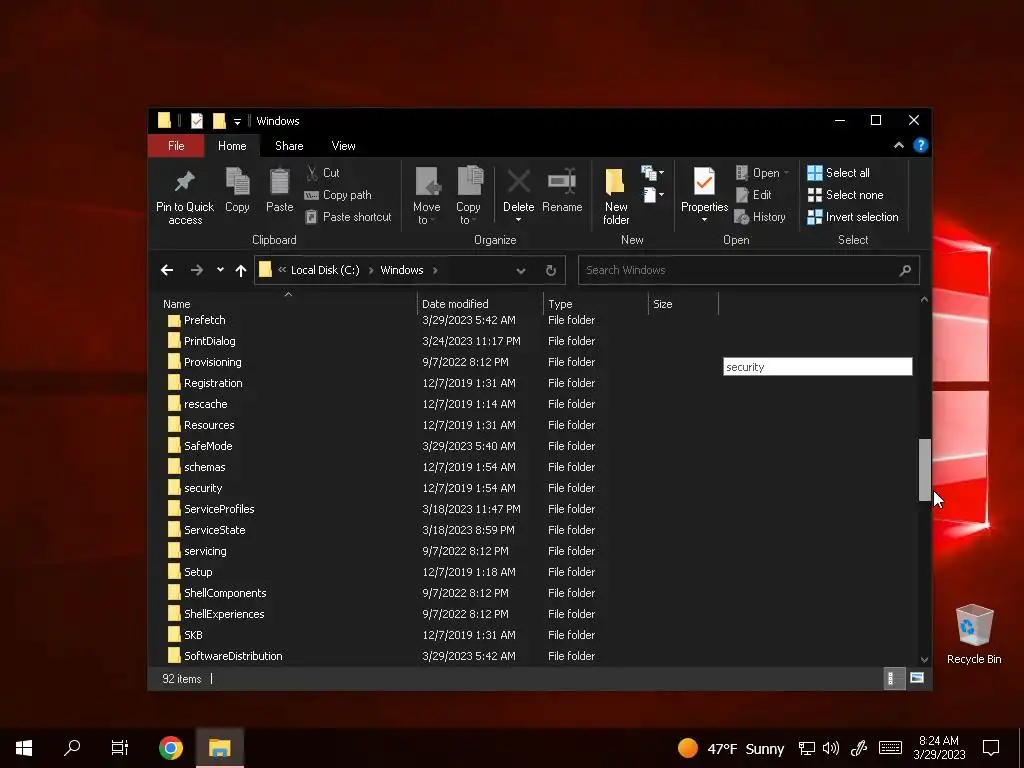Screen dimensions: 1024x768
Task: Open Move to dropdown
Action: click(x=426, y=196)
